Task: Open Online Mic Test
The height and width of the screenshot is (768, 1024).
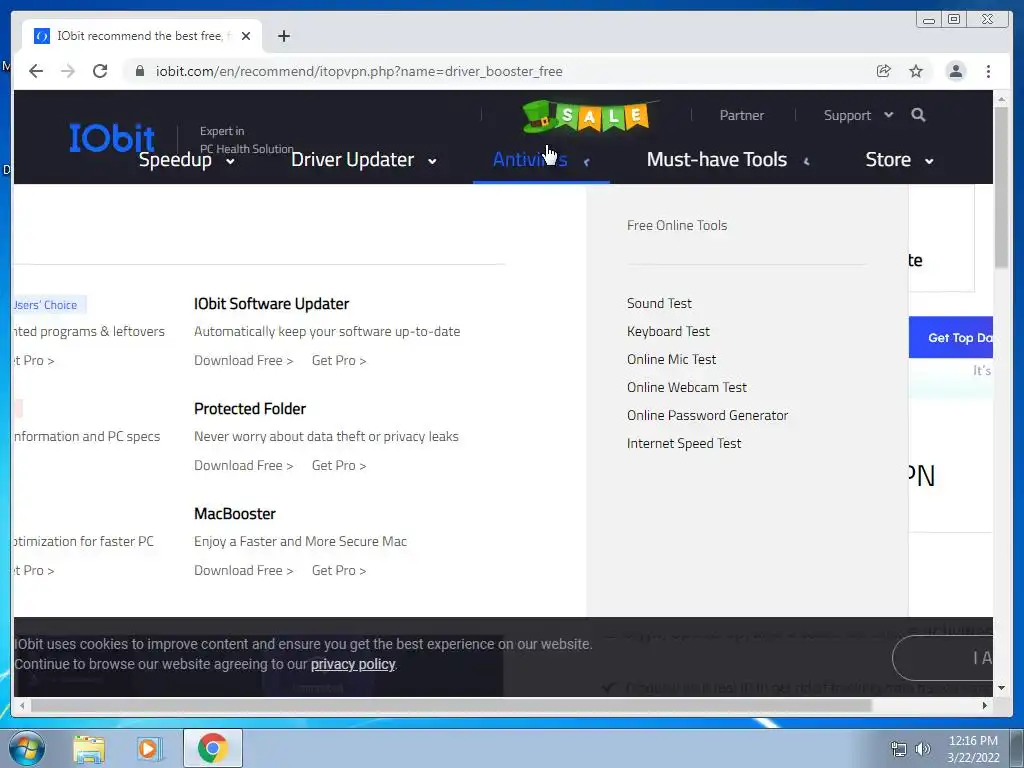Action: (x=671, y=360)
